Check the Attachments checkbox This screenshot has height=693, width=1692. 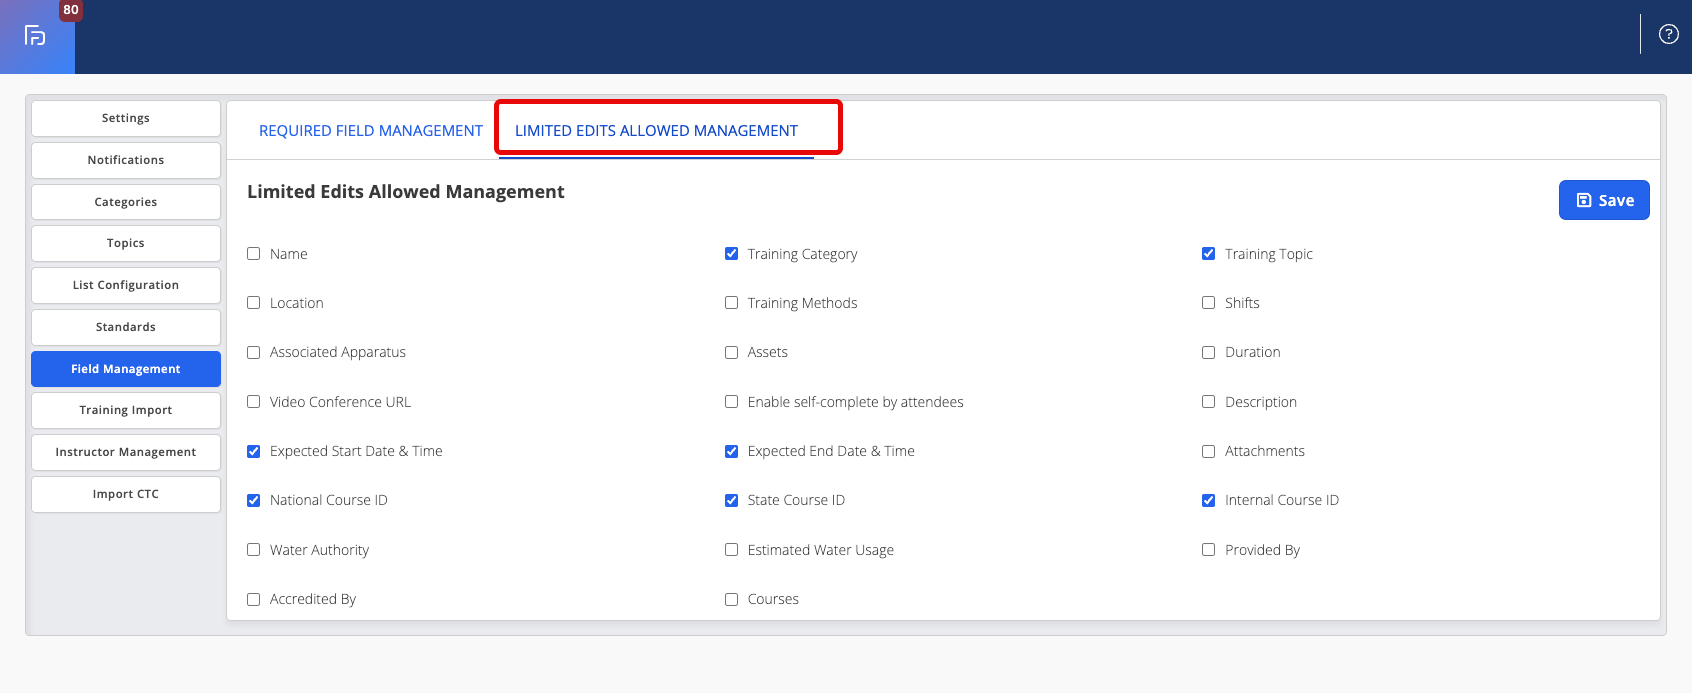coord(1208,451)
